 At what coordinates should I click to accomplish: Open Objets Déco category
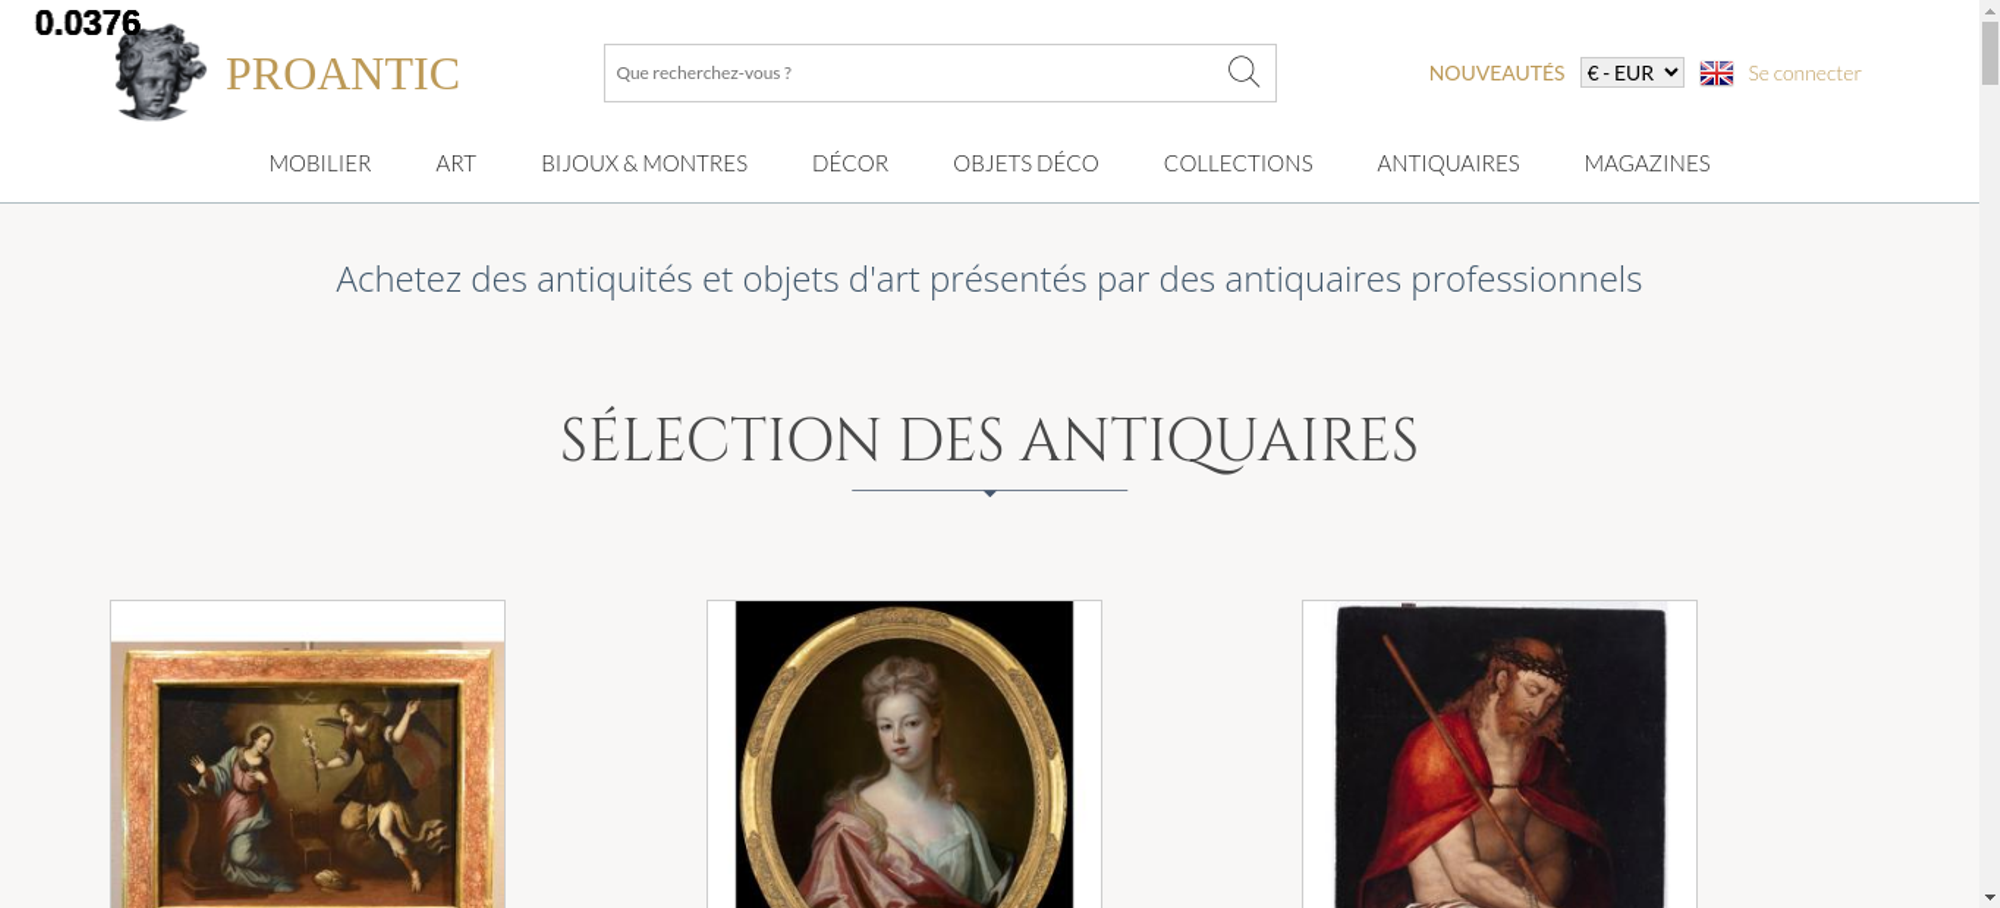1025,163
